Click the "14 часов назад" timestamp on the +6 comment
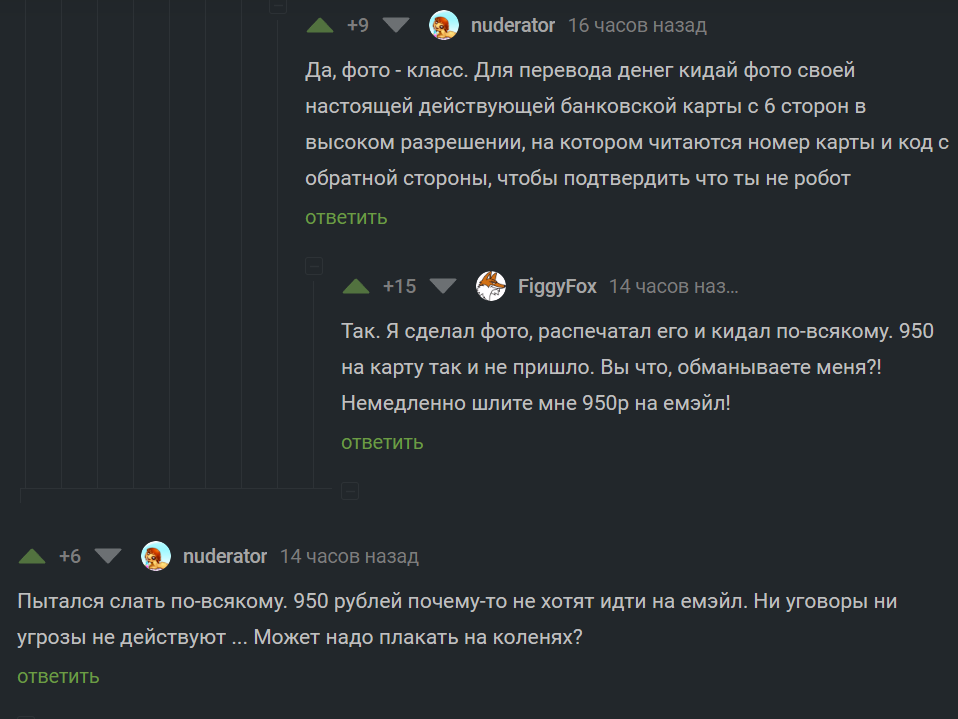Viewport: 958px width, 719px height. point(349,556)
